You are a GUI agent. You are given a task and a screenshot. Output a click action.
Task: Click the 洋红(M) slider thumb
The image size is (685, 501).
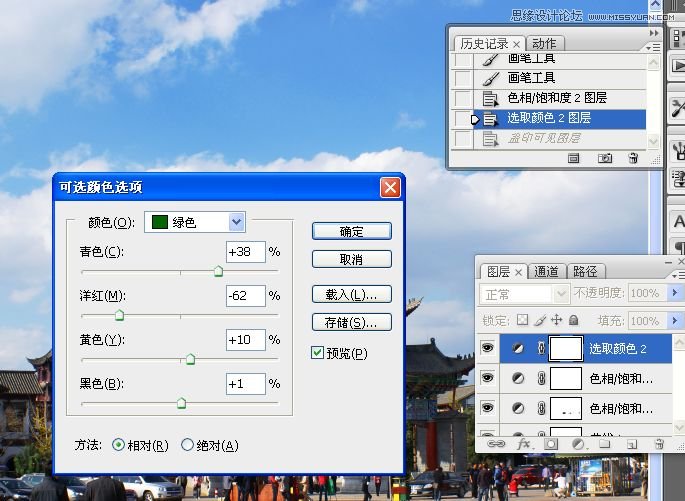click(x=119, y=315)
